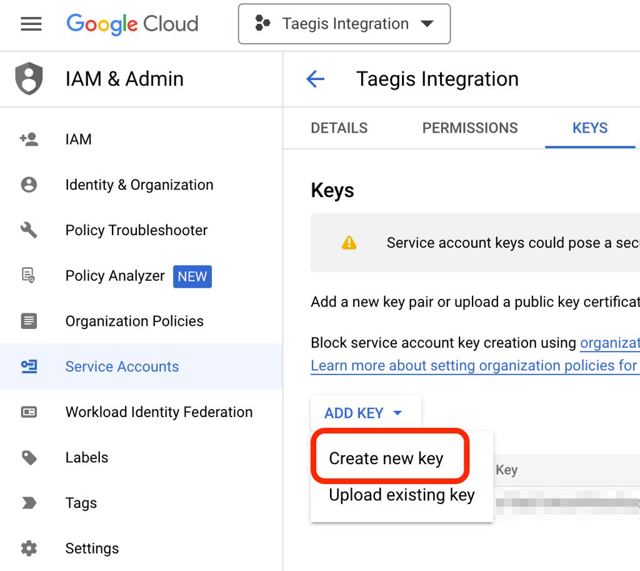Switch to the PERMISSIONS tab
Image resolution: width=640 pixels, height=571 pixels.
[470, 128]
